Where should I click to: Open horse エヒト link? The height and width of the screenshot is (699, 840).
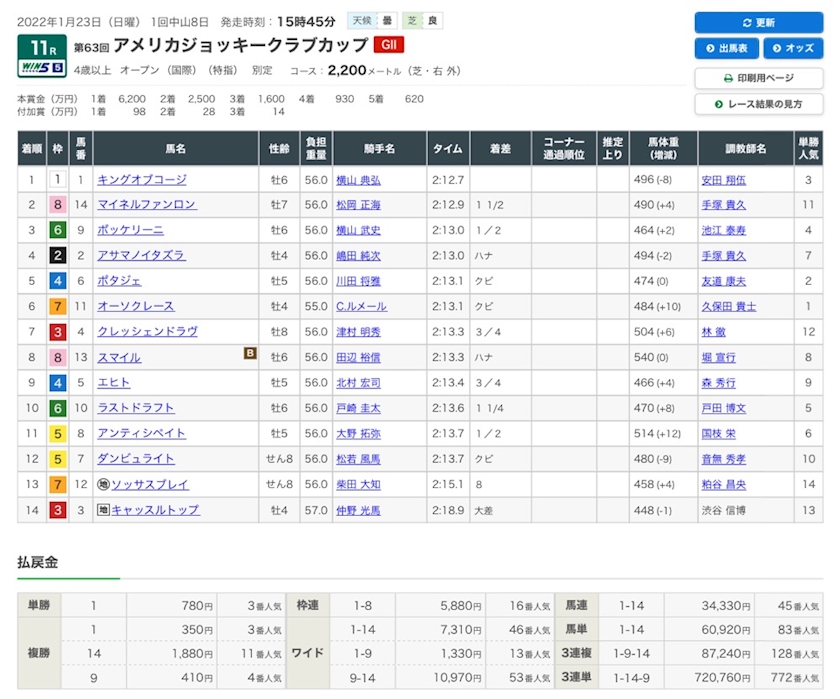(114, 382)
